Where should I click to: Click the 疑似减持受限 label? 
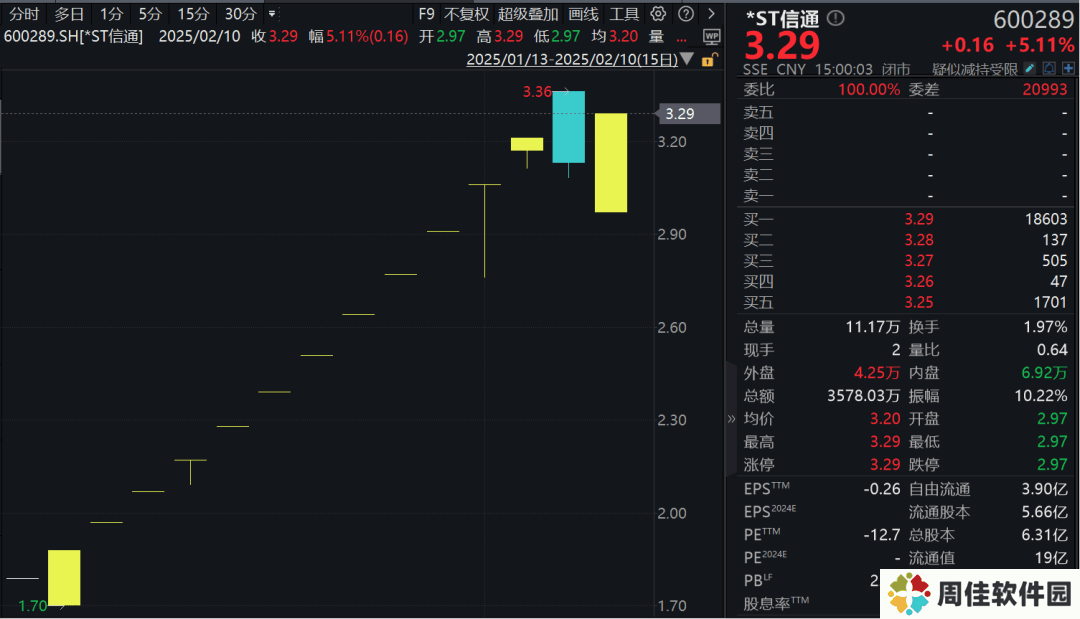[x=975, y=69]
